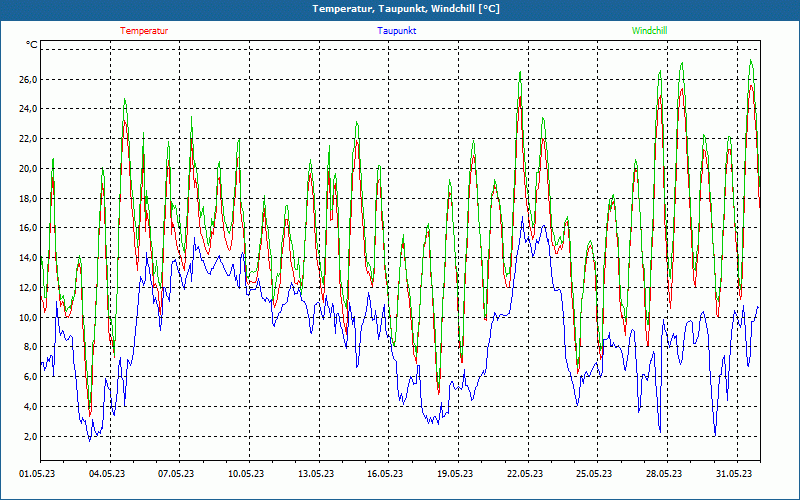Click the 25.05.23 date label
800x500 pixels.
tap(594, 474)
